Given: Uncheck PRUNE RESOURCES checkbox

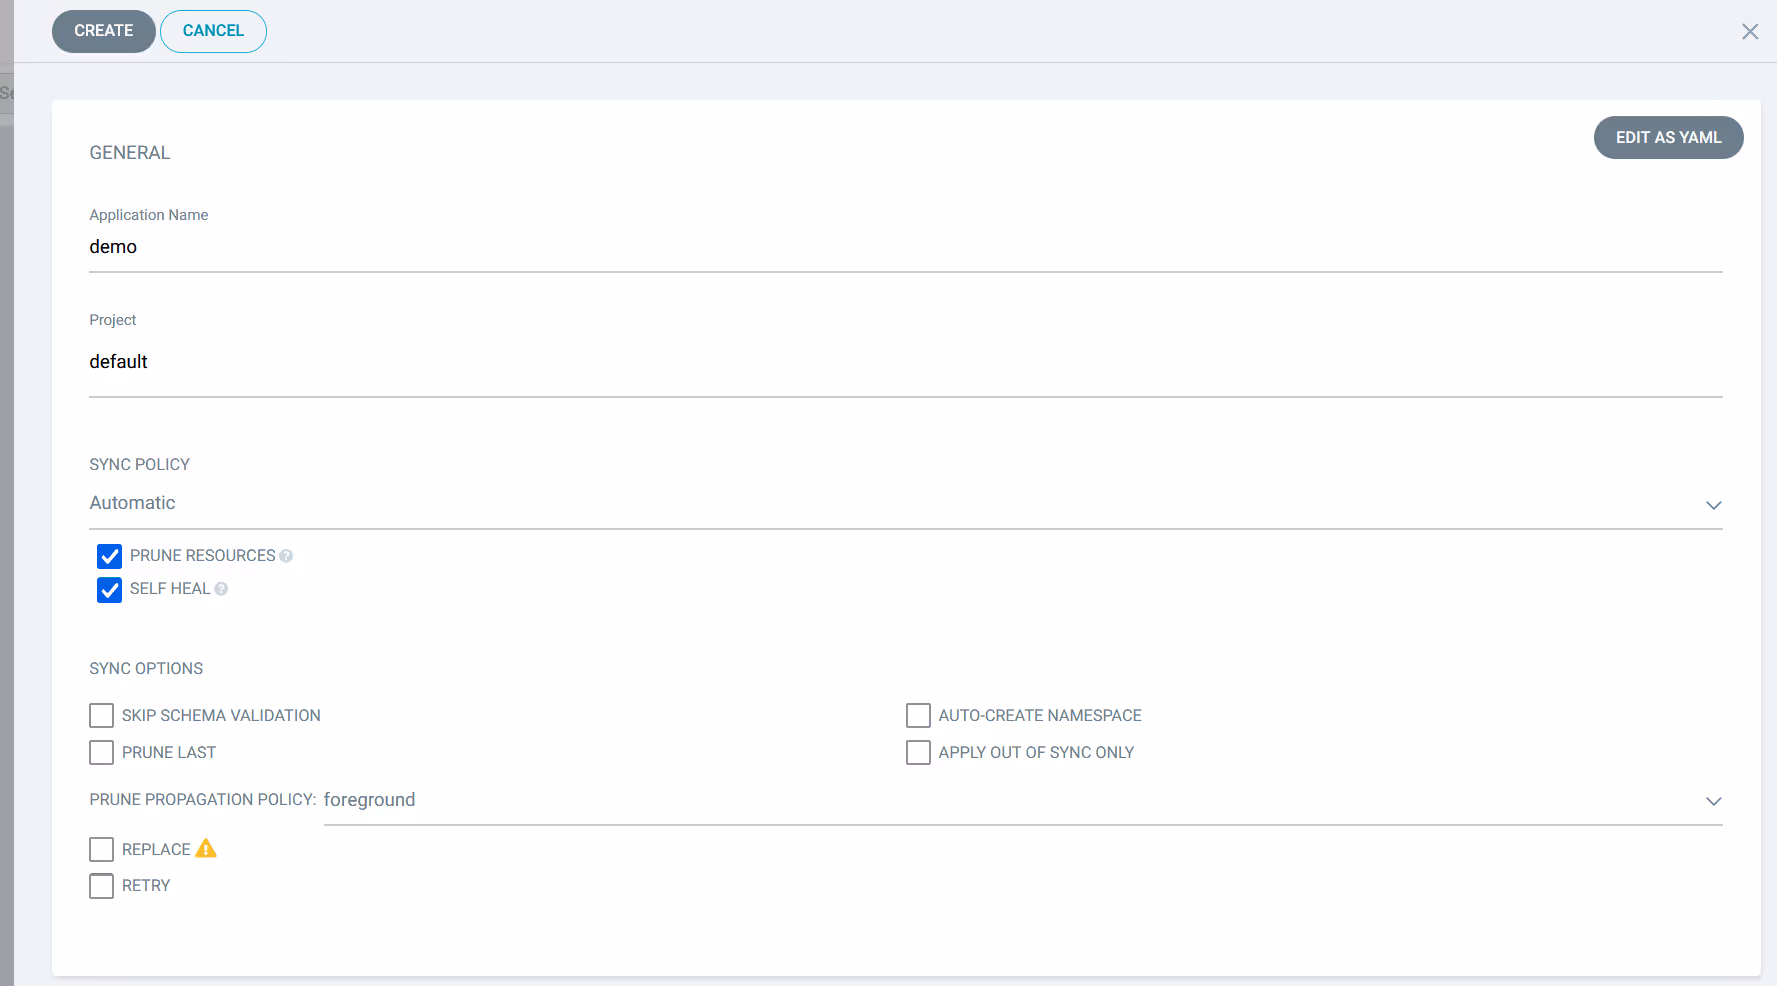Looking at the screenshot, I should 110,556.
